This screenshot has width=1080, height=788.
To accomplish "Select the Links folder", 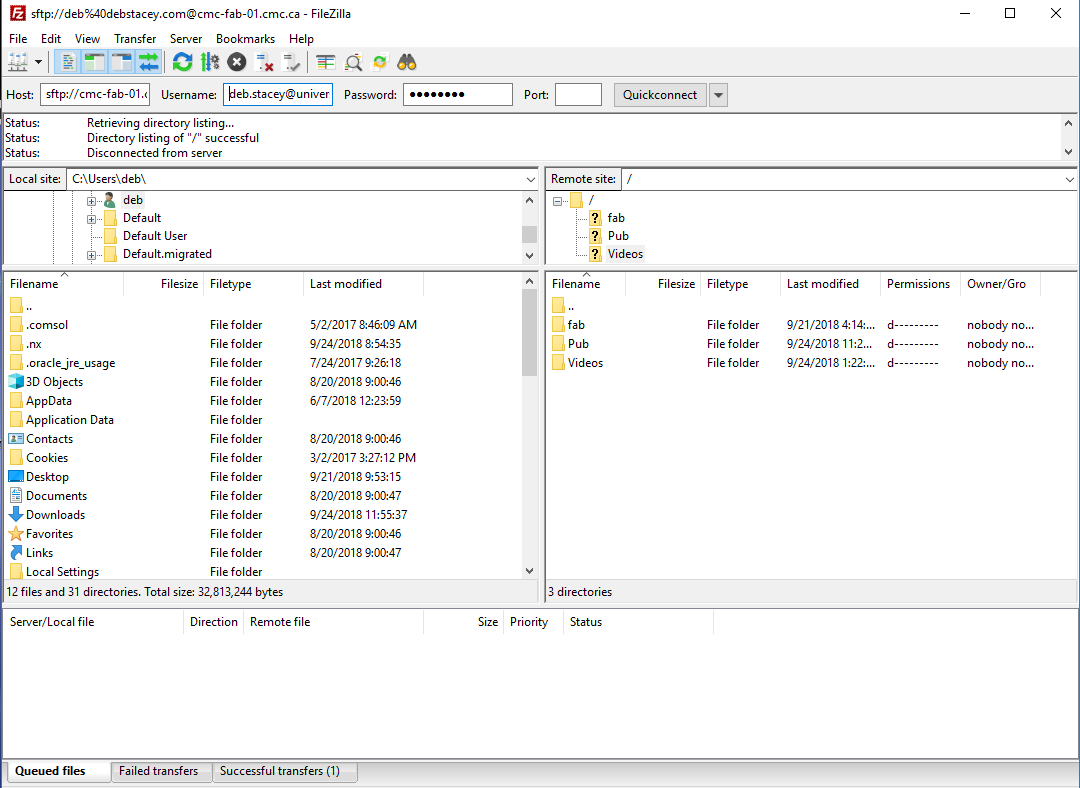I will 39,552.
